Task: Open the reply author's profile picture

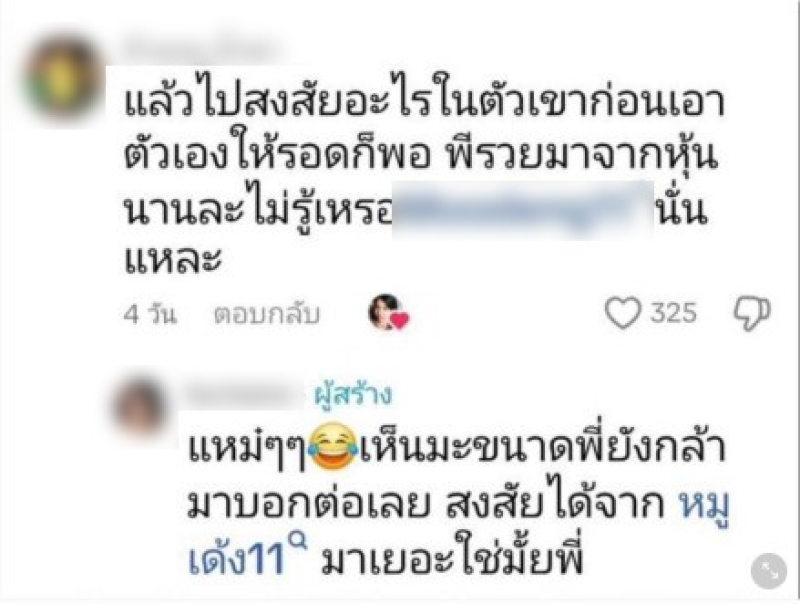Action: [x=140, y=408]
